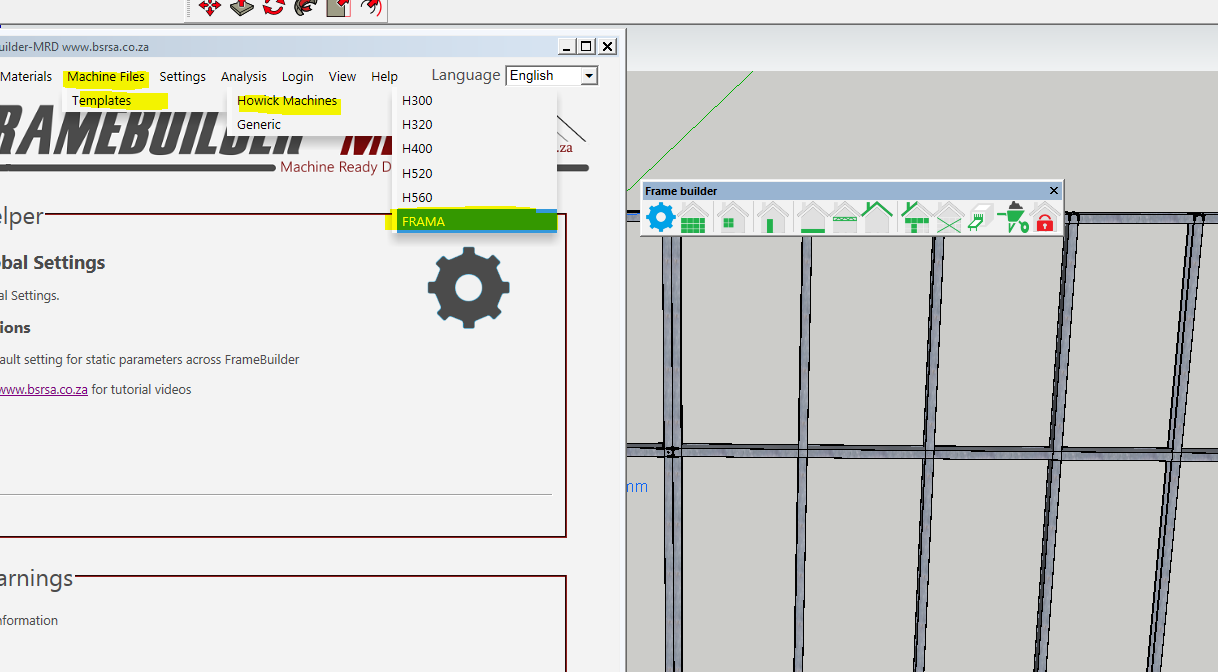Viewport: 1218px width, 672px height.
Task: Expand the Howick Machines submenu
Action: [x=287, y=101]
